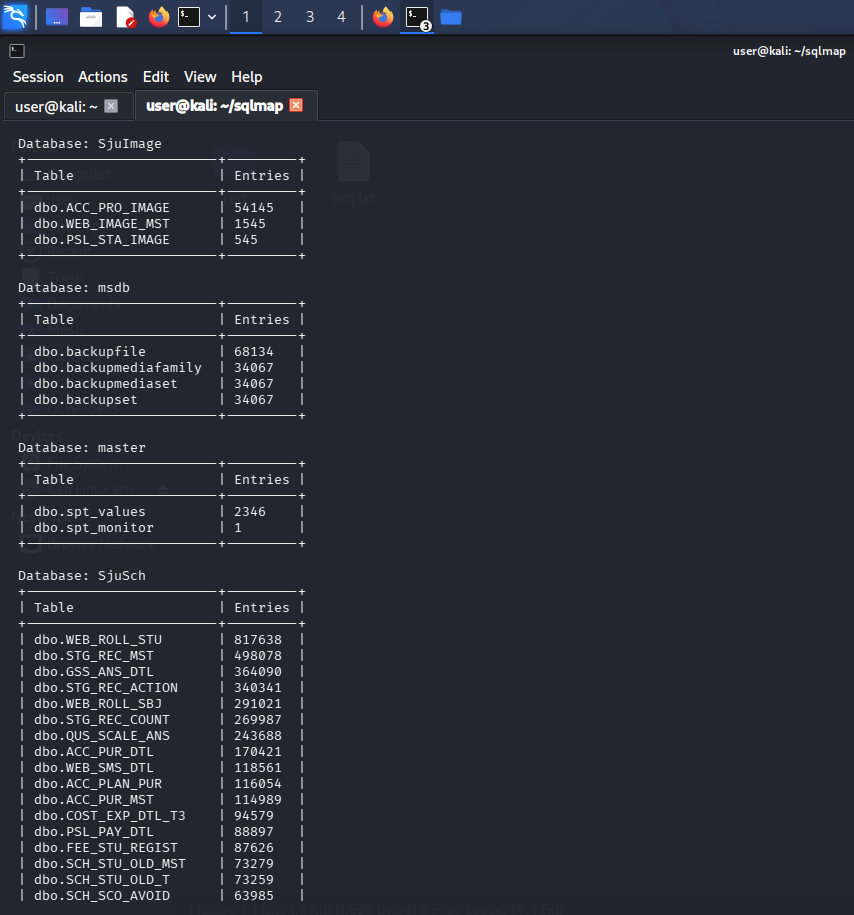Image resolution: width=854 pixels, height=915 pixels.
Task: Click table name dbo.SCH_SCO_AVOID
Action: pyautogui.click(x=102, y=895)
